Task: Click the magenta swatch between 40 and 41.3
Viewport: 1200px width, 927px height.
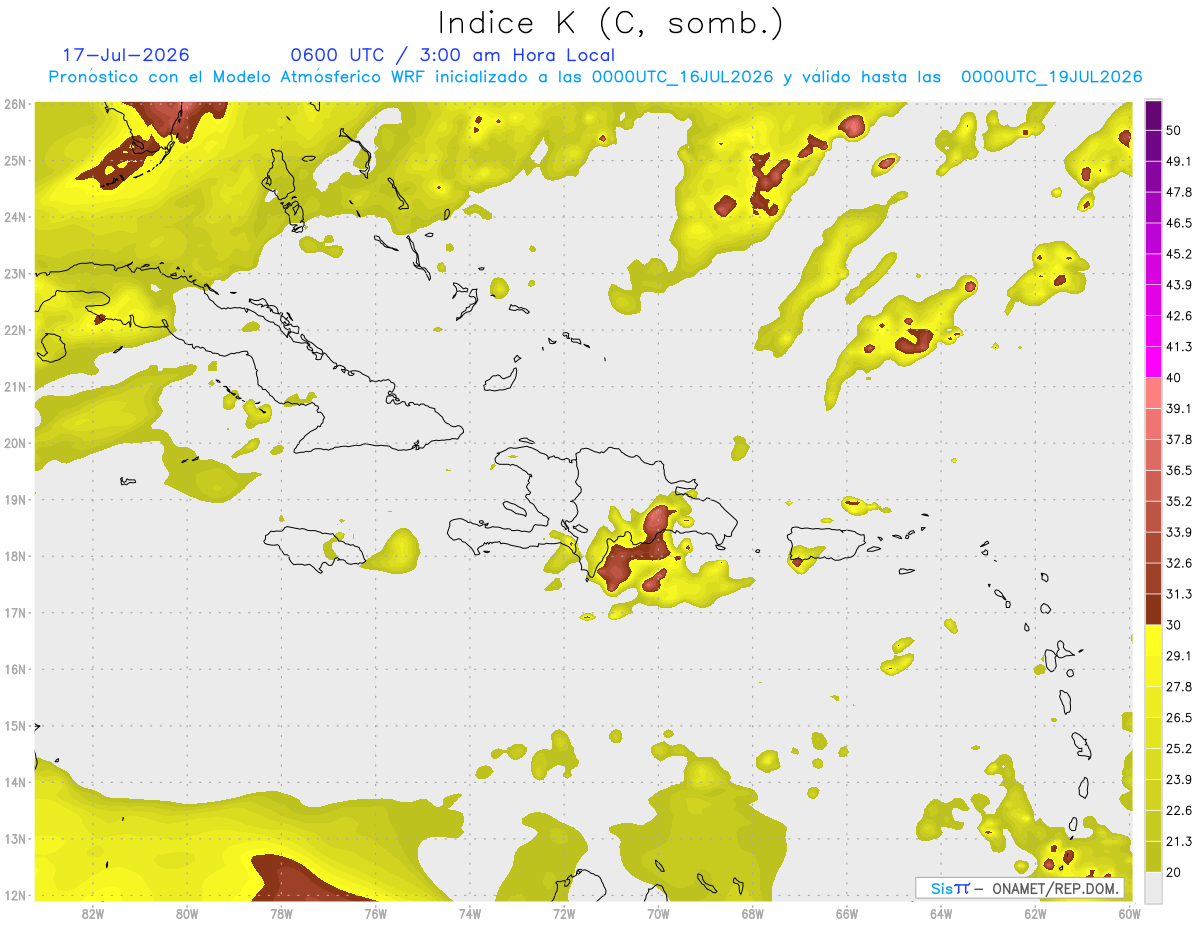Action: point(1153,362)
